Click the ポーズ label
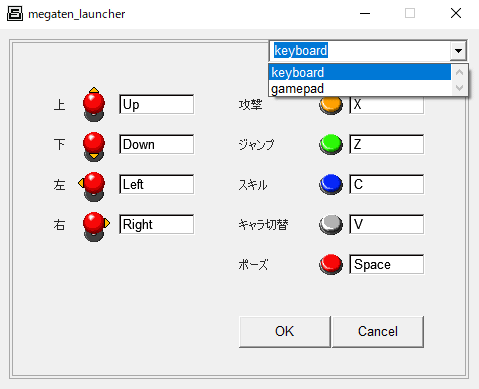 pyautogui.click(x=253, y=265)
